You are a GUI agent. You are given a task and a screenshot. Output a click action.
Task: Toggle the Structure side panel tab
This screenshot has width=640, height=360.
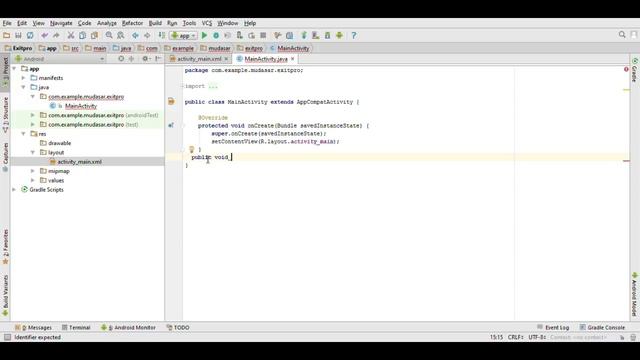5,115
